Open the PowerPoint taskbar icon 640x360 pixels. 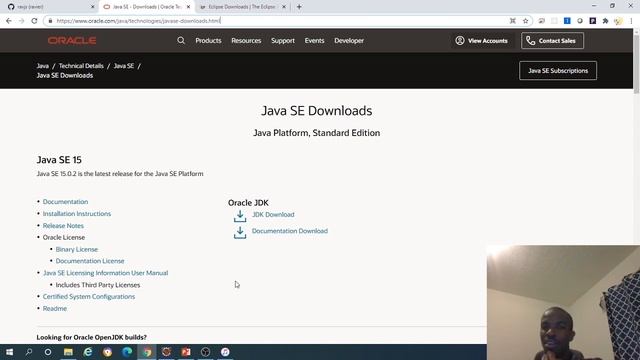pyautogui.click(x=186, y=352)
